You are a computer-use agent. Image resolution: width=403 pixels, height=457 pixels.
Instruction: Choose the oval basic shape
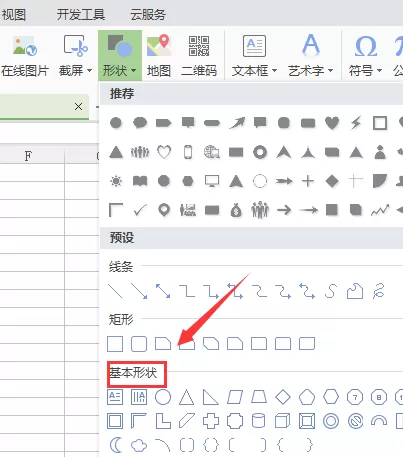[163, 397]
